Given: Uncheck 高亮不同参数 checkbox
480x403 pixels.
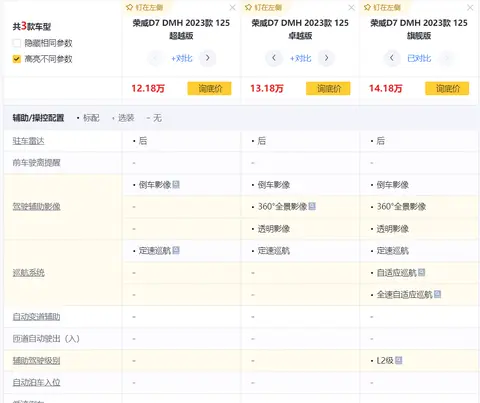Looking at the screenshot, I should (x=16, y=59).
